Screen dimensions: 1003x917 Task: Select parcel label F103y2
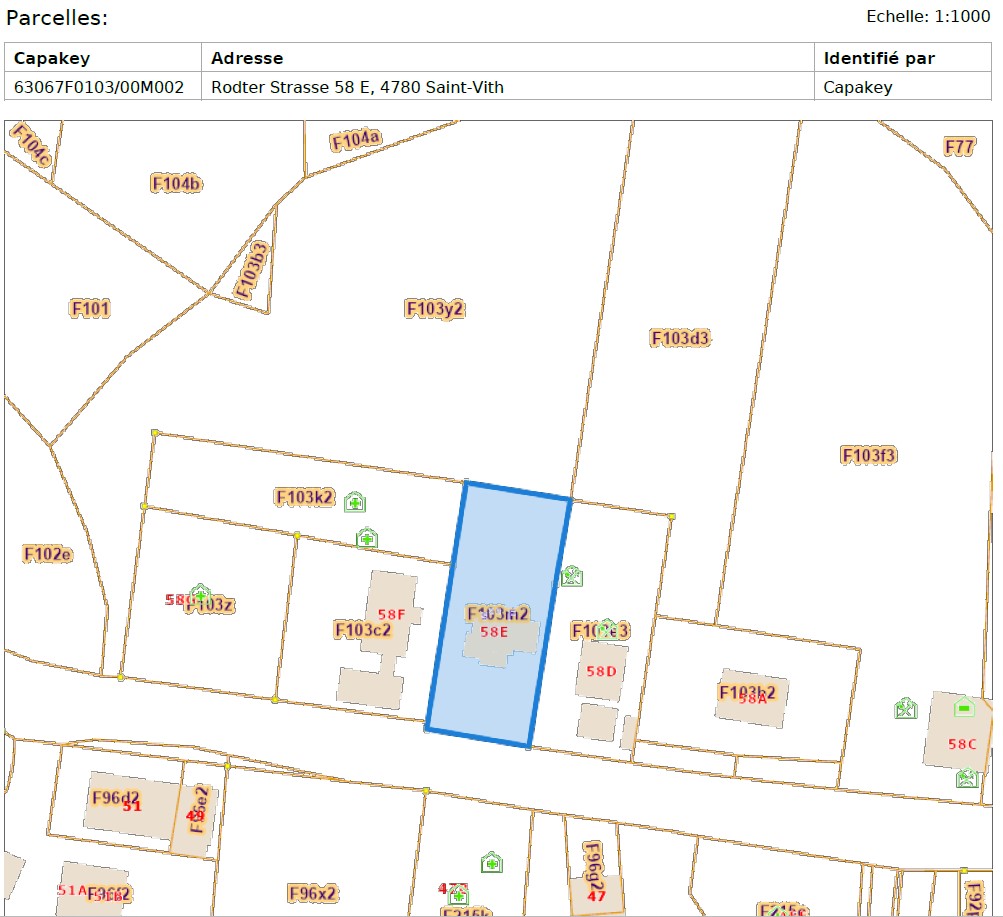pos(435,309)
